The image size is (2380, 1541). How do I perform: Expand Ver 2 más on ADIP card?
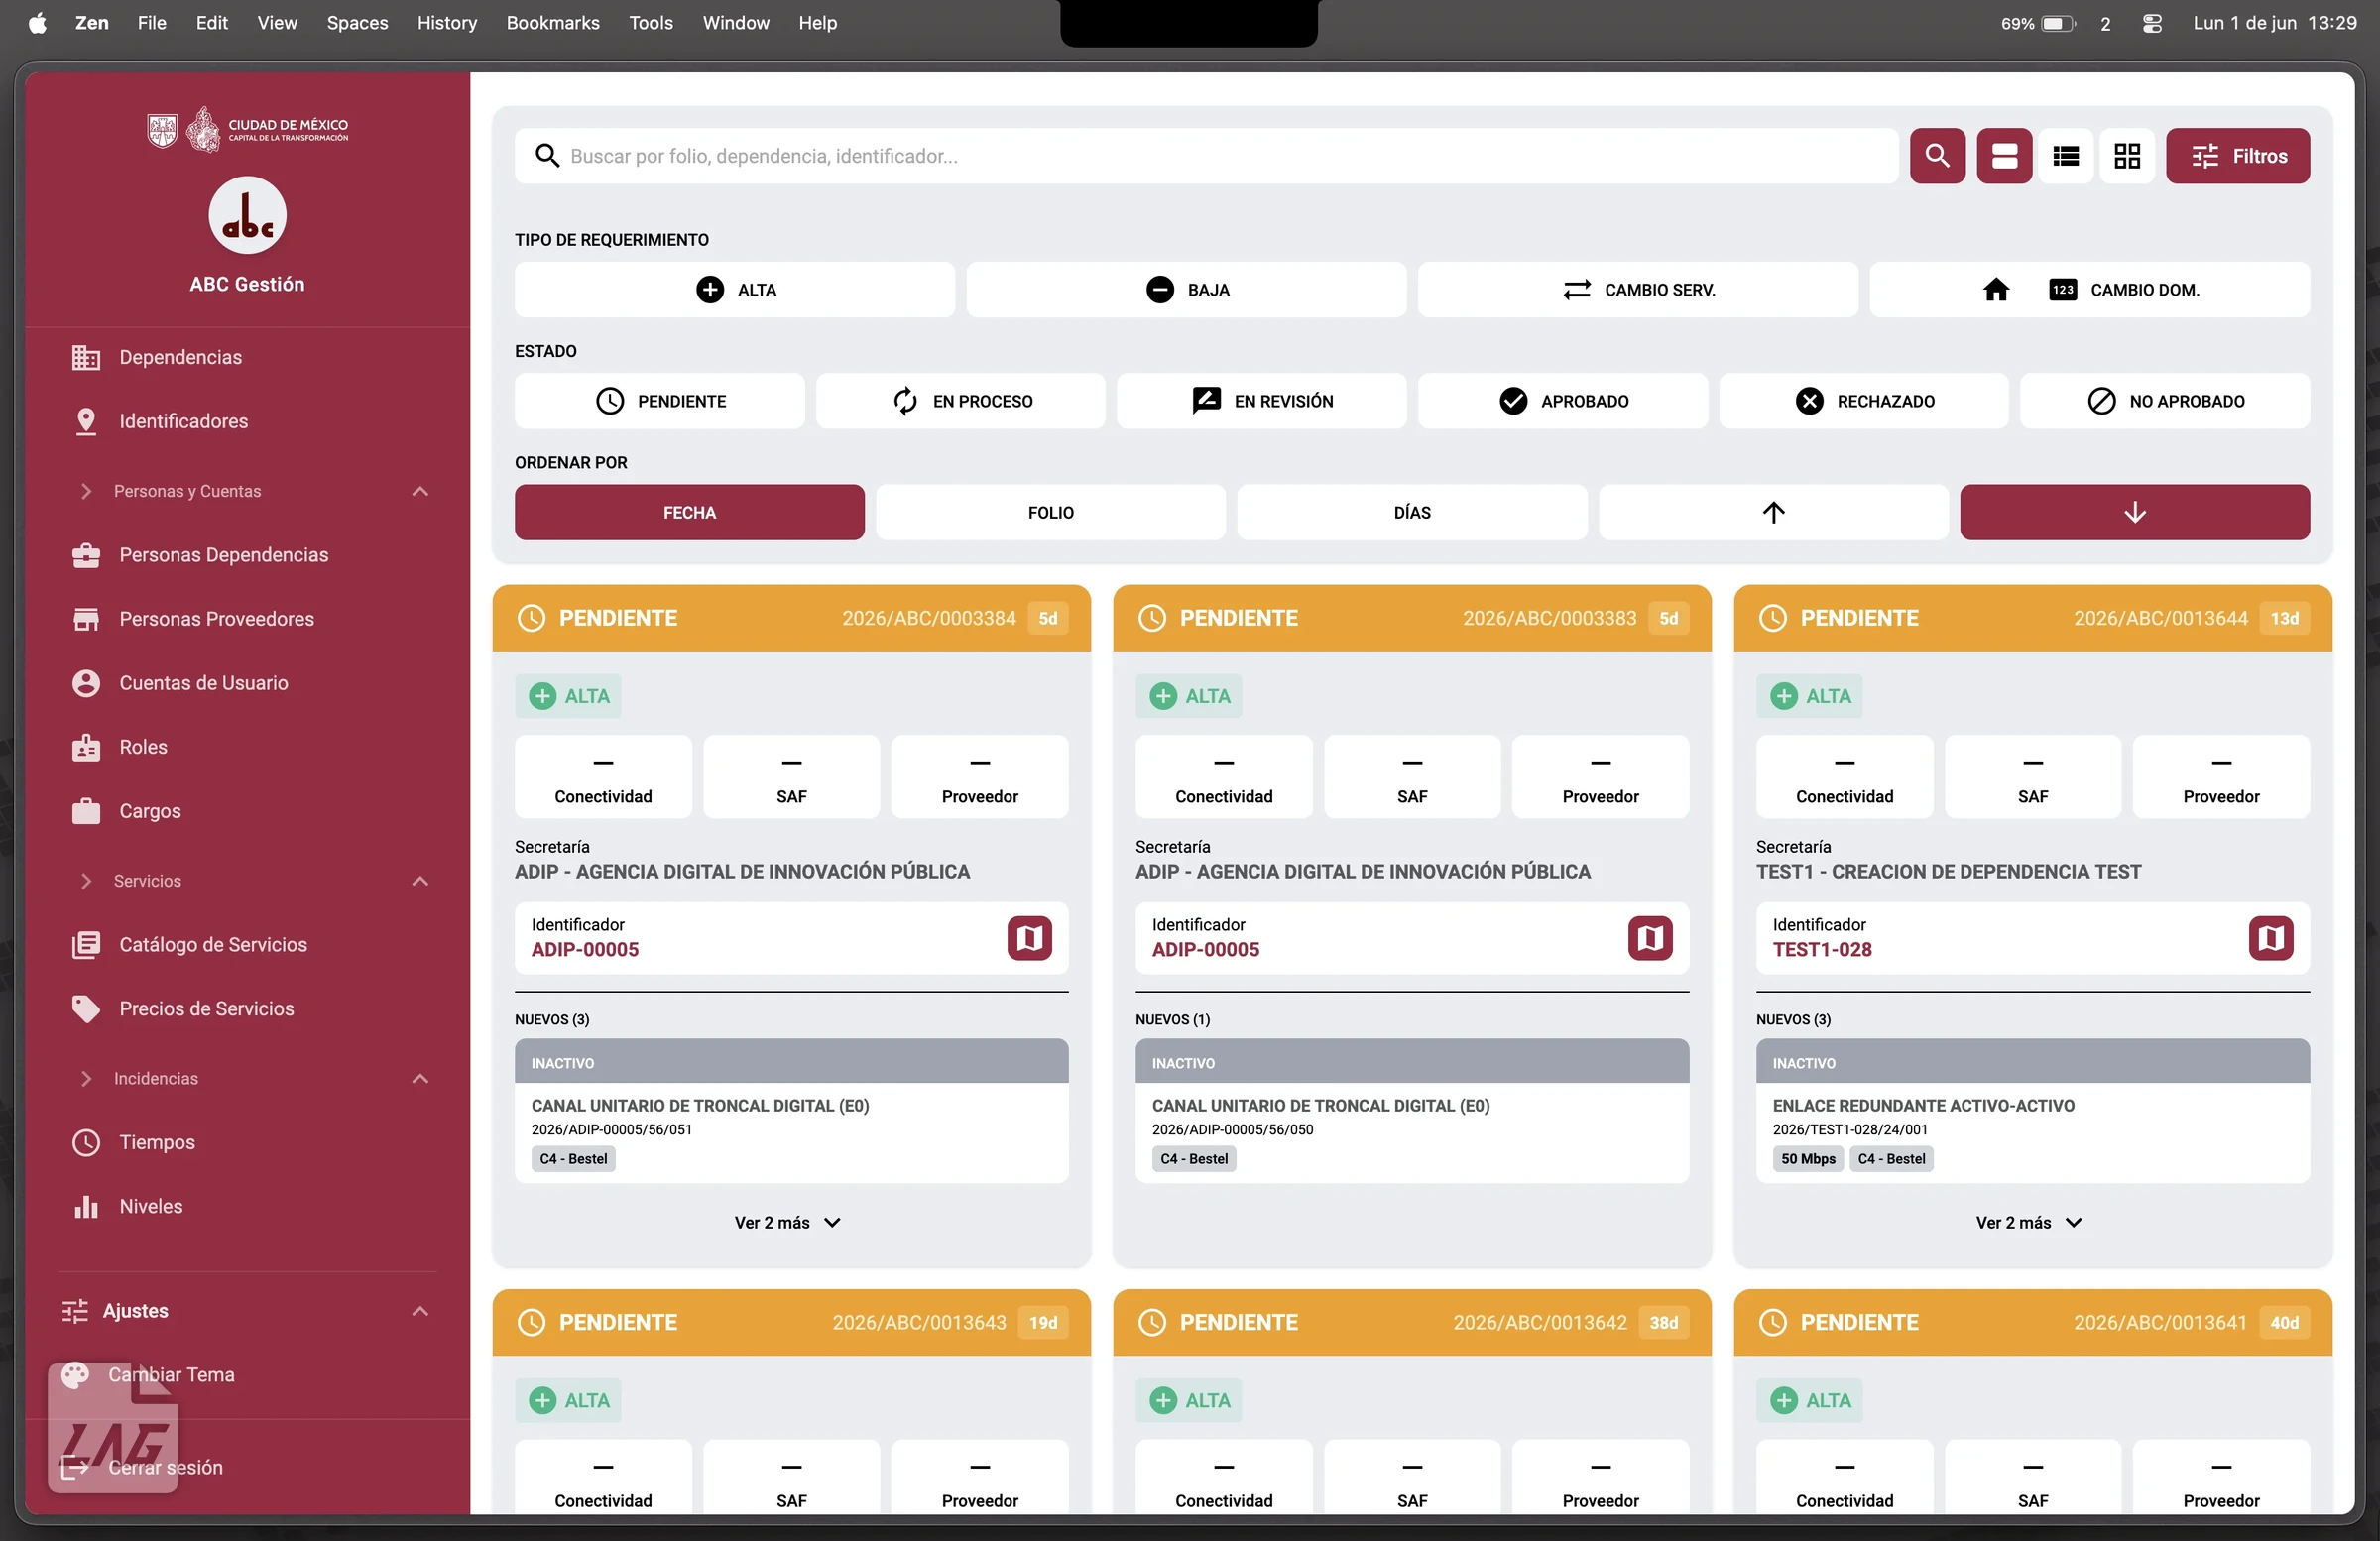tap(788, 1223)
